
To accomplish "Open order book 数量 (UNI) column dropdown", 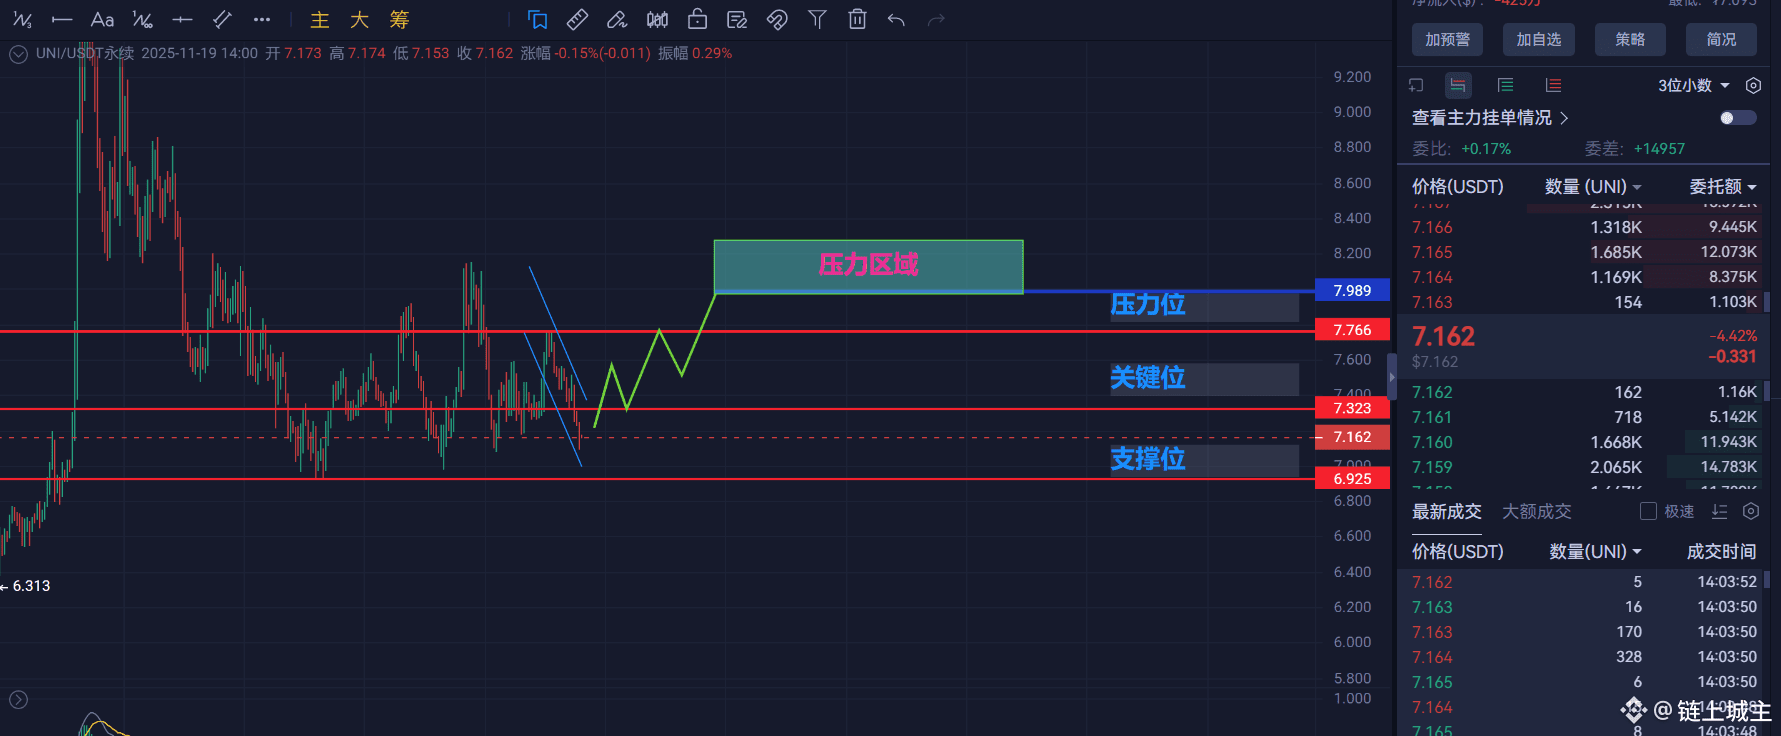I will click(1594, 187).
